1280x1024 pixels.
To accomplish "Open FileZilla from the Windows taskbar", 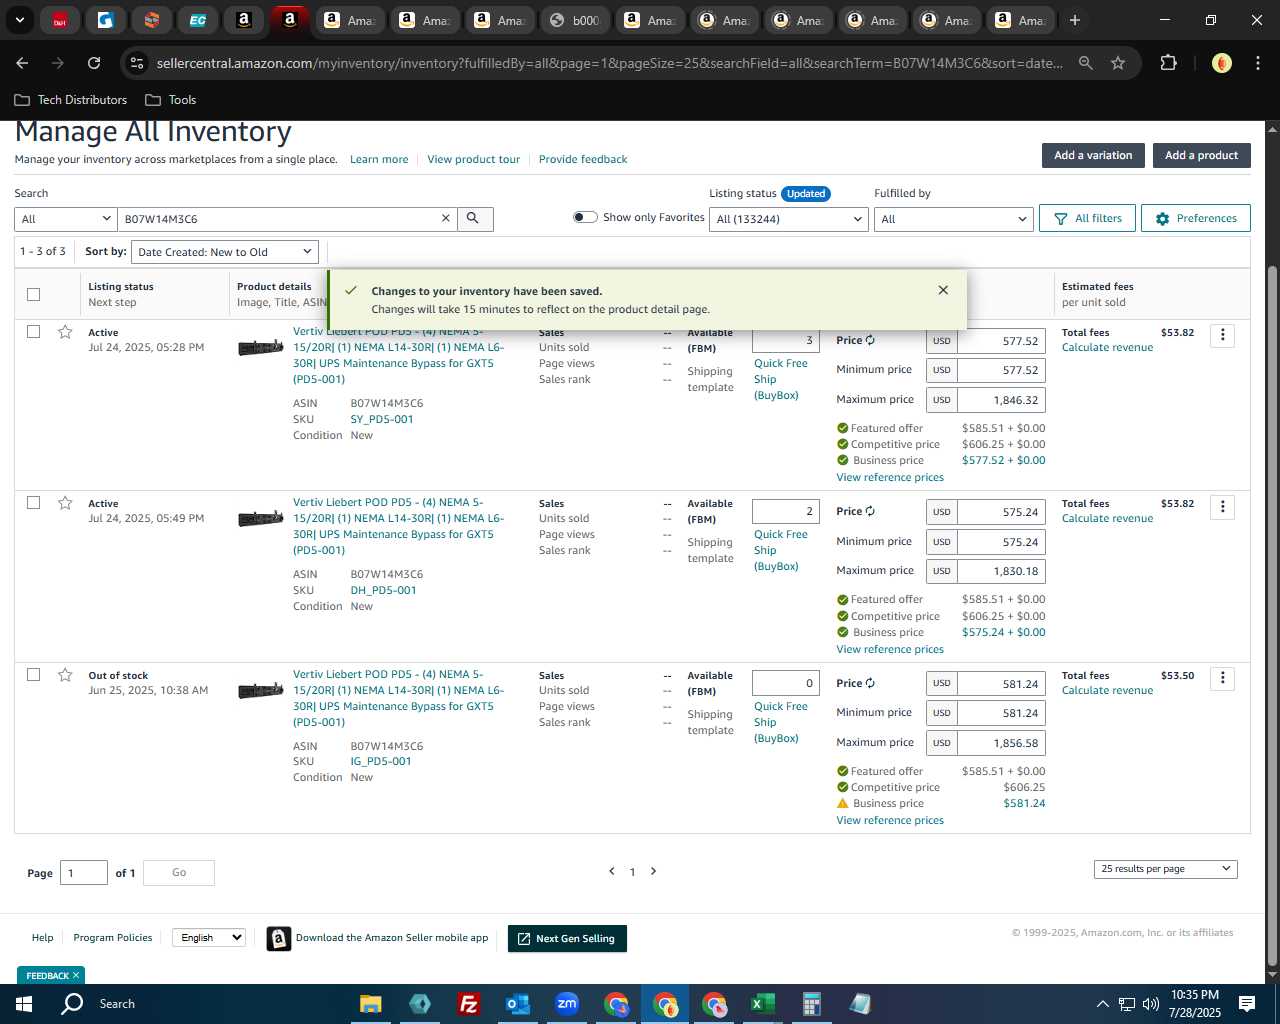I will tap(468, 1004).
